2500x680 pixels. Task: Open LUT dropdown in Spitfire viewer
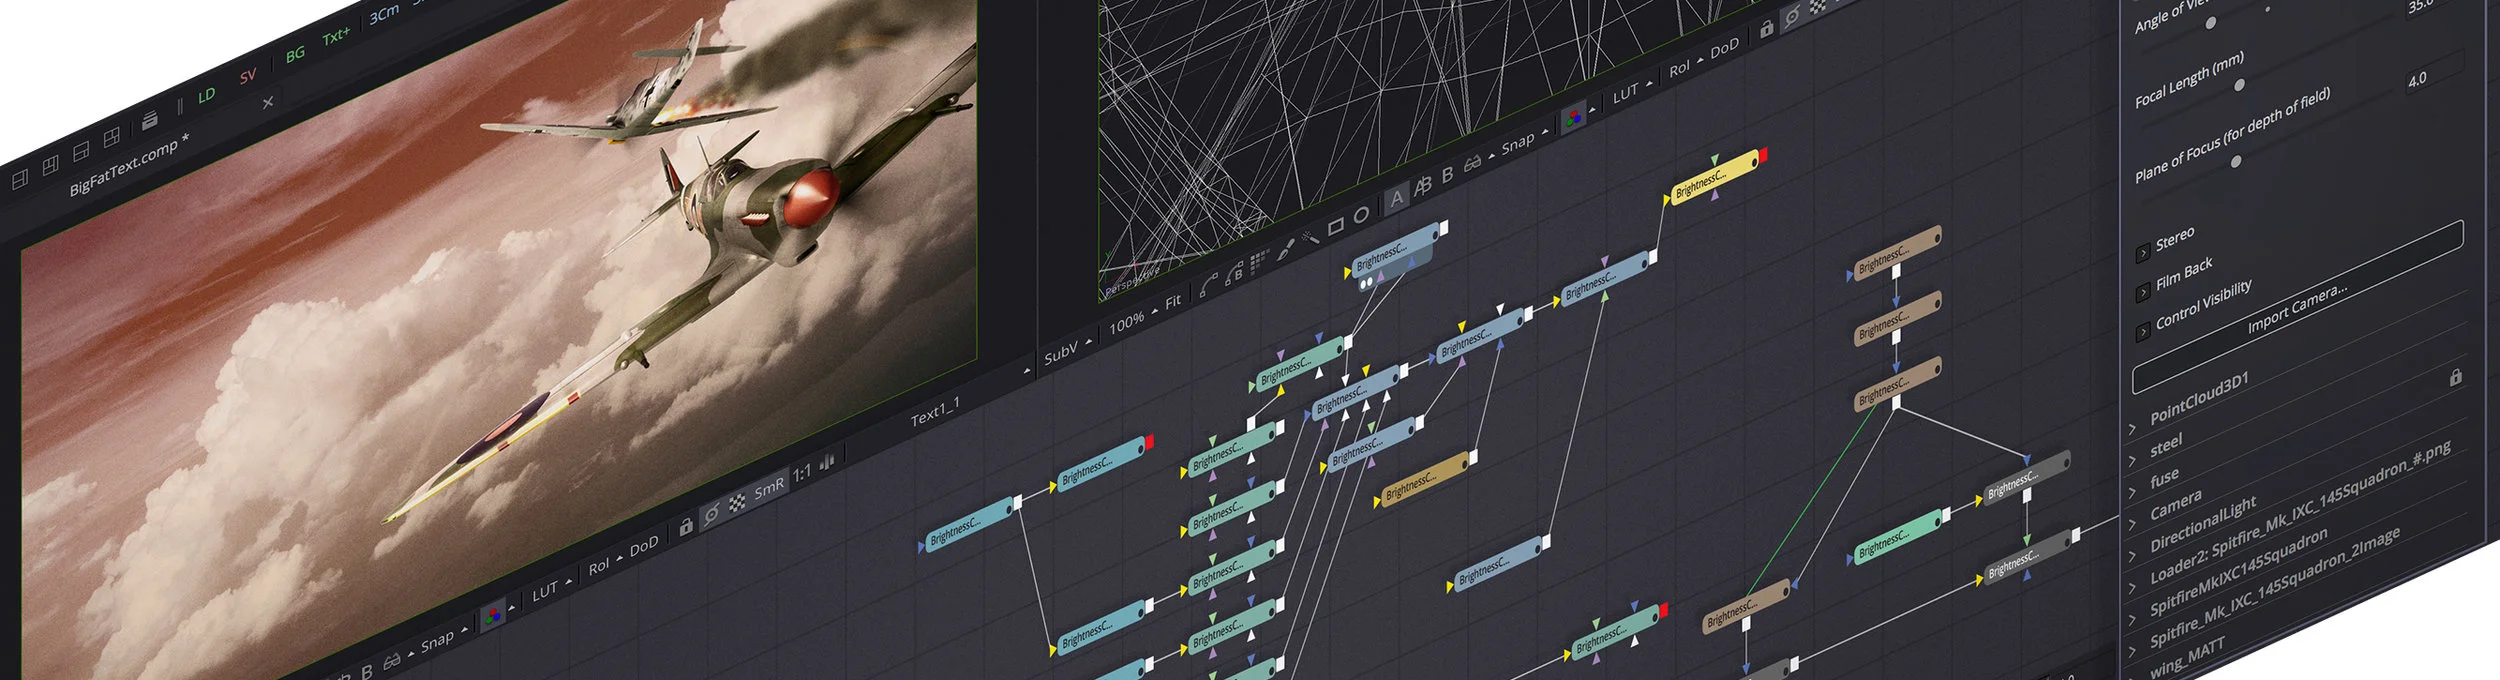[x=551, y=588]
